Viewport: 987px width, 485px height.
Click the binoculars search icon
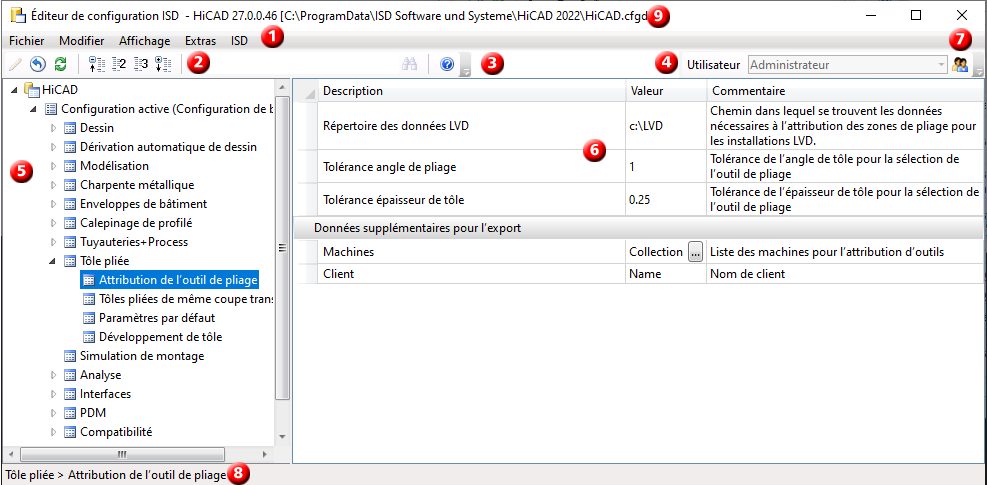point(410,64)
